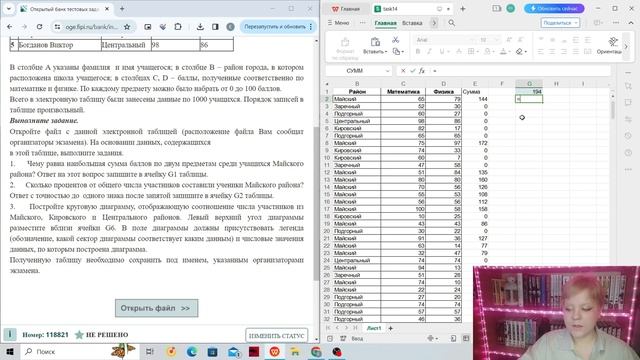Open Microsoft Edge from the taskbar

click(191, 351)
